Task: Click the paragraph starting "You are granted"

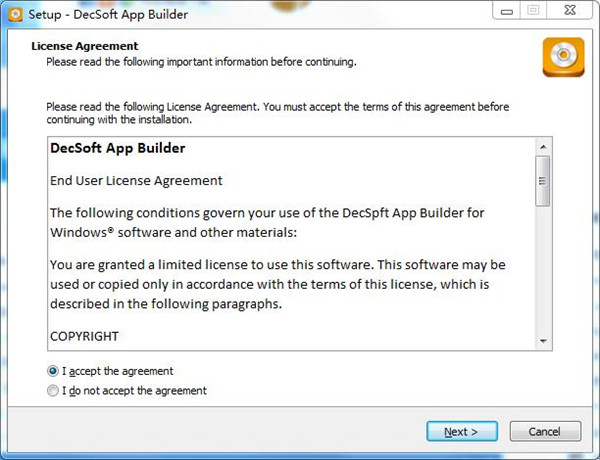Action: [277, 284]
